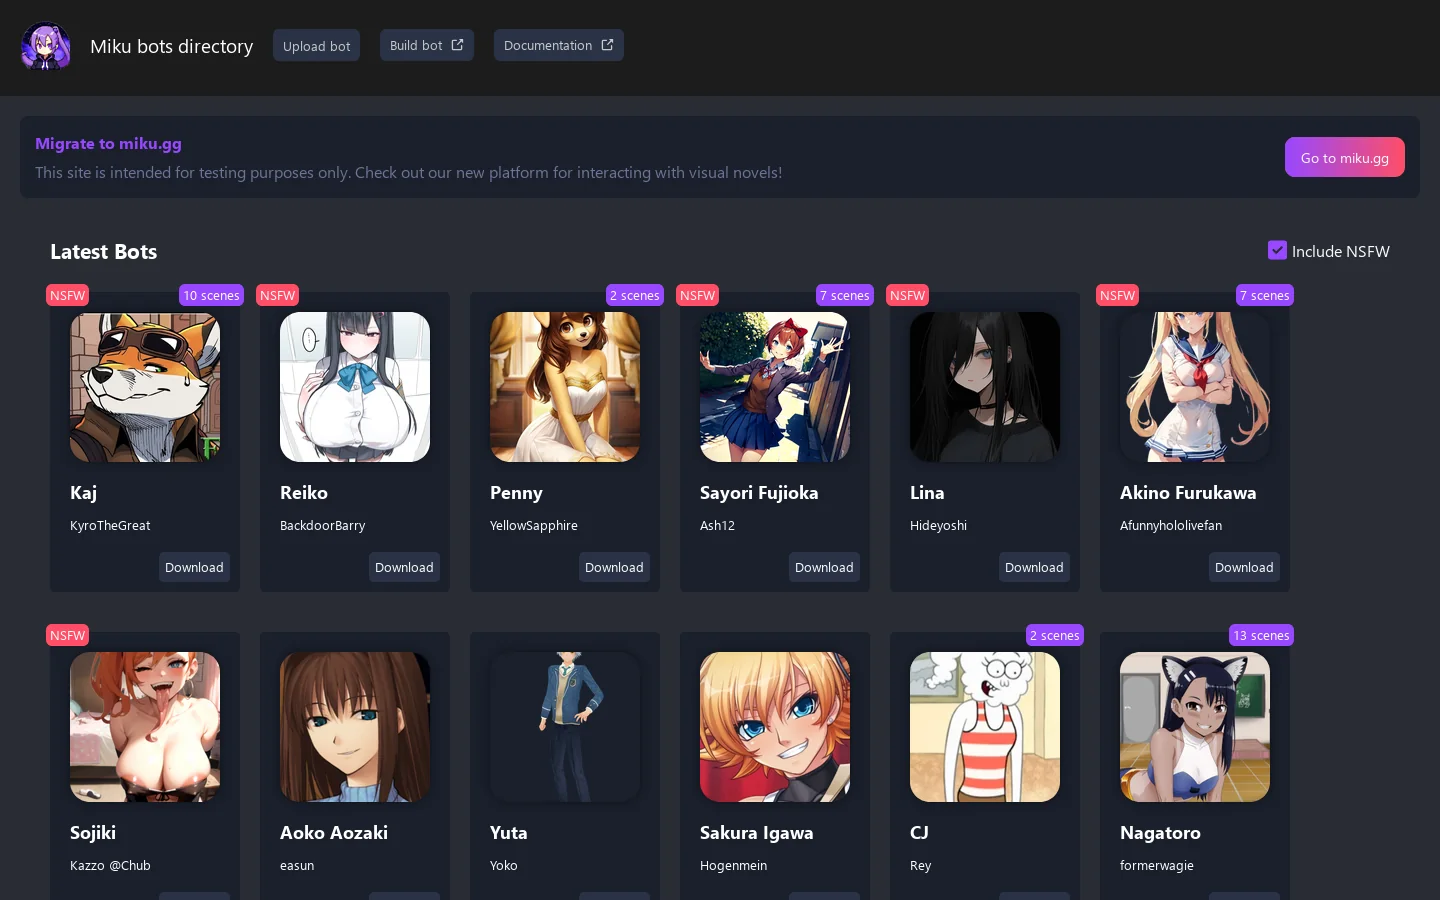Click the Latest Bots heading
This screenshot has width=1440, height=900.
pos(104,252)
